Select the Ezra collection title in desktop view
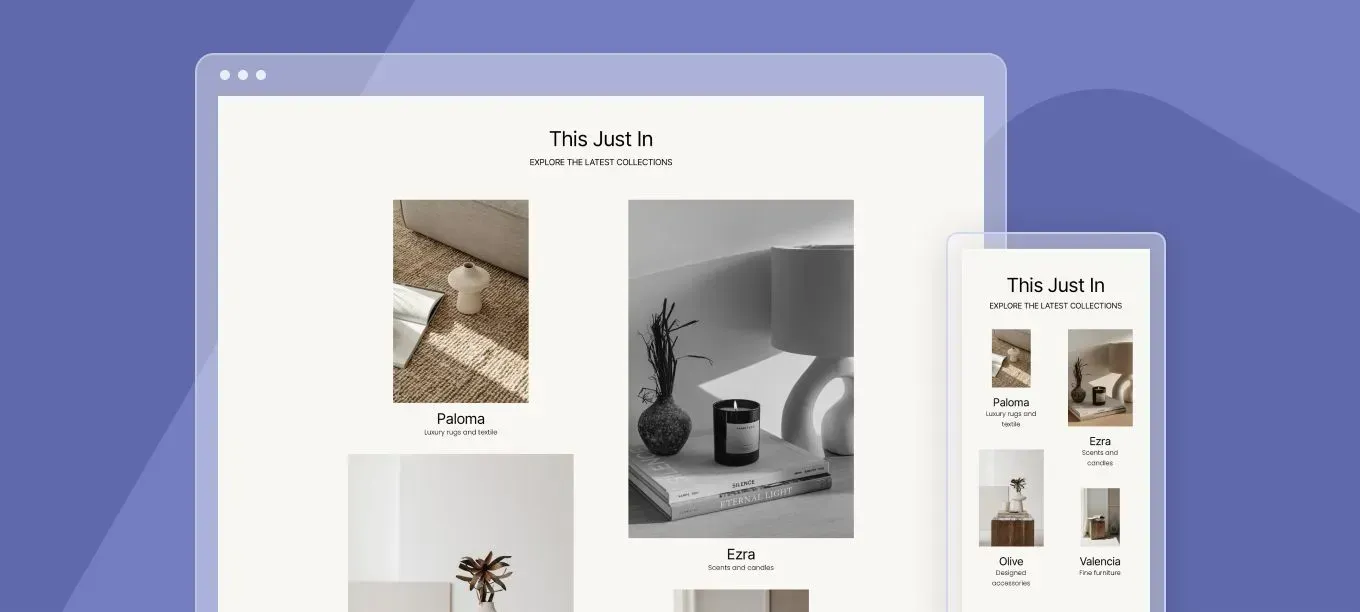Image resolution: width=1360 pixels, height=612 pixels. (741, 554)
